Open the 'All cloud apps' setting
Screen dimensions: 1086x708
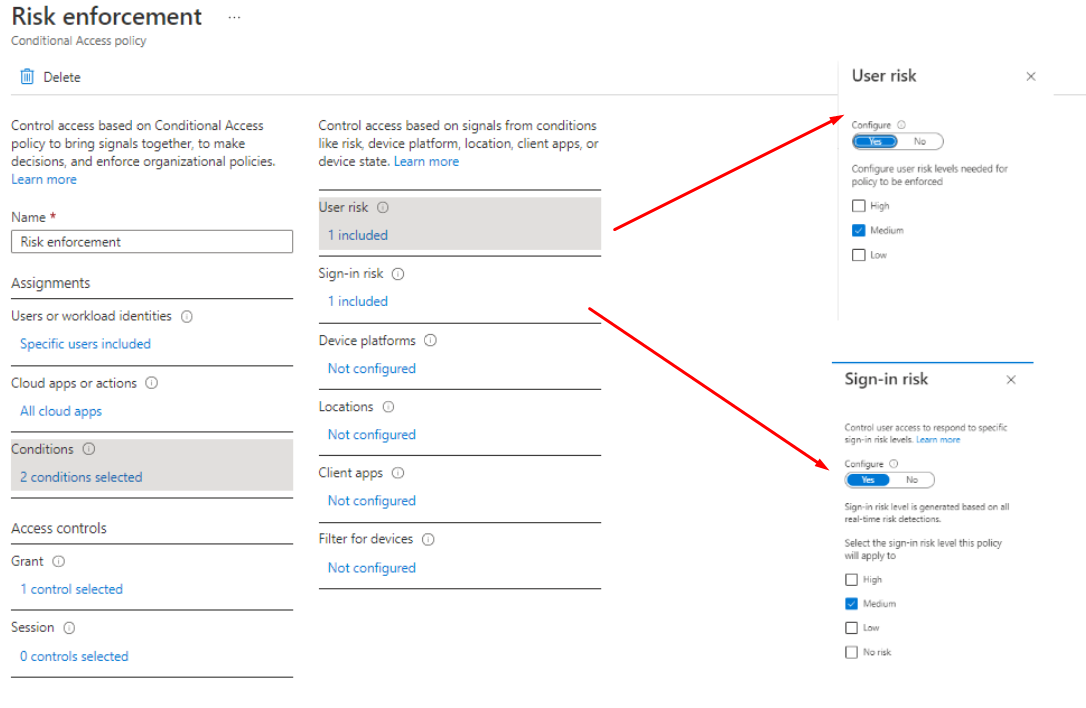(61, 411)
